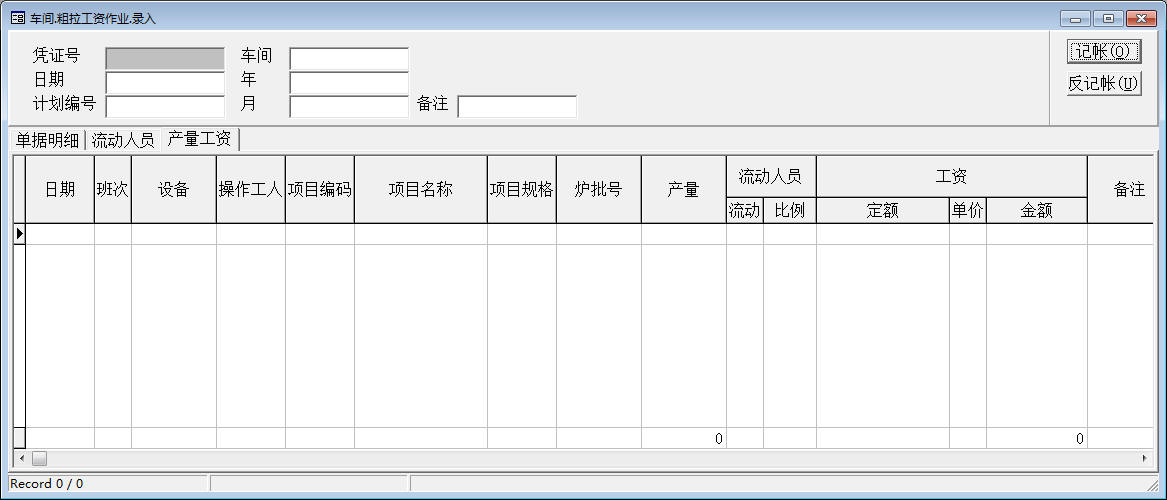
Task: Click the horizontal scrollbar thumb
Action: click(x=39, y=458)
